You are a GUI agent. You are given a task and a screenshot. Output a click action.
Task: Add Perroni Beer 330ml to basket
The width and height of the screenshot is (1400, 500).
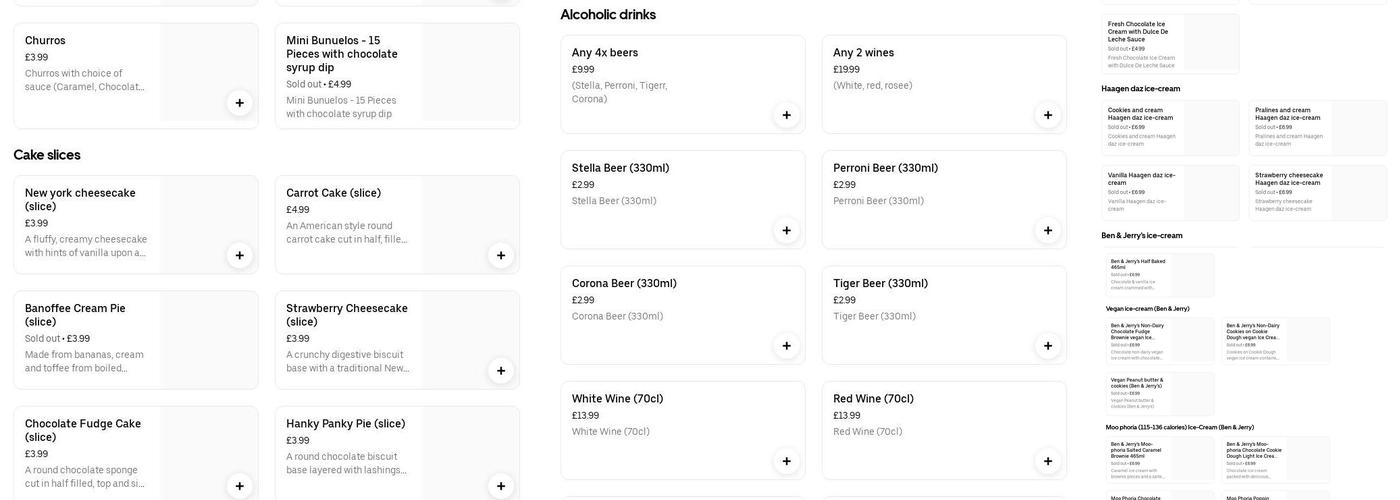pyautogui.click(x=1048, y=230)
